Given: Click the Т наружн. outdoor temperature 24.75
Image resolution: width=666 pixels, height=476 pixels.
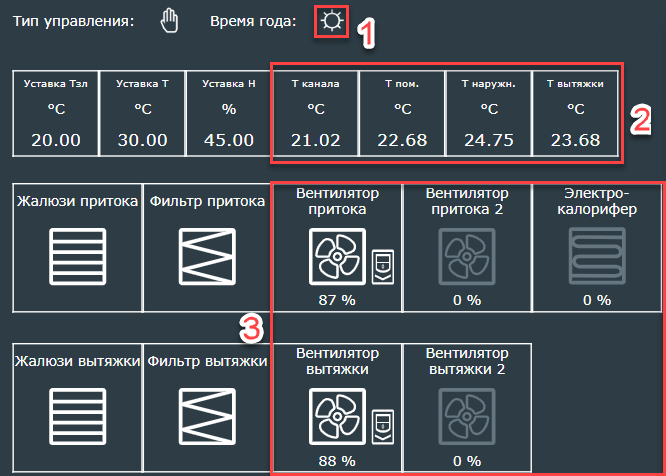Looking at the screenshot, I should (488, 139).
